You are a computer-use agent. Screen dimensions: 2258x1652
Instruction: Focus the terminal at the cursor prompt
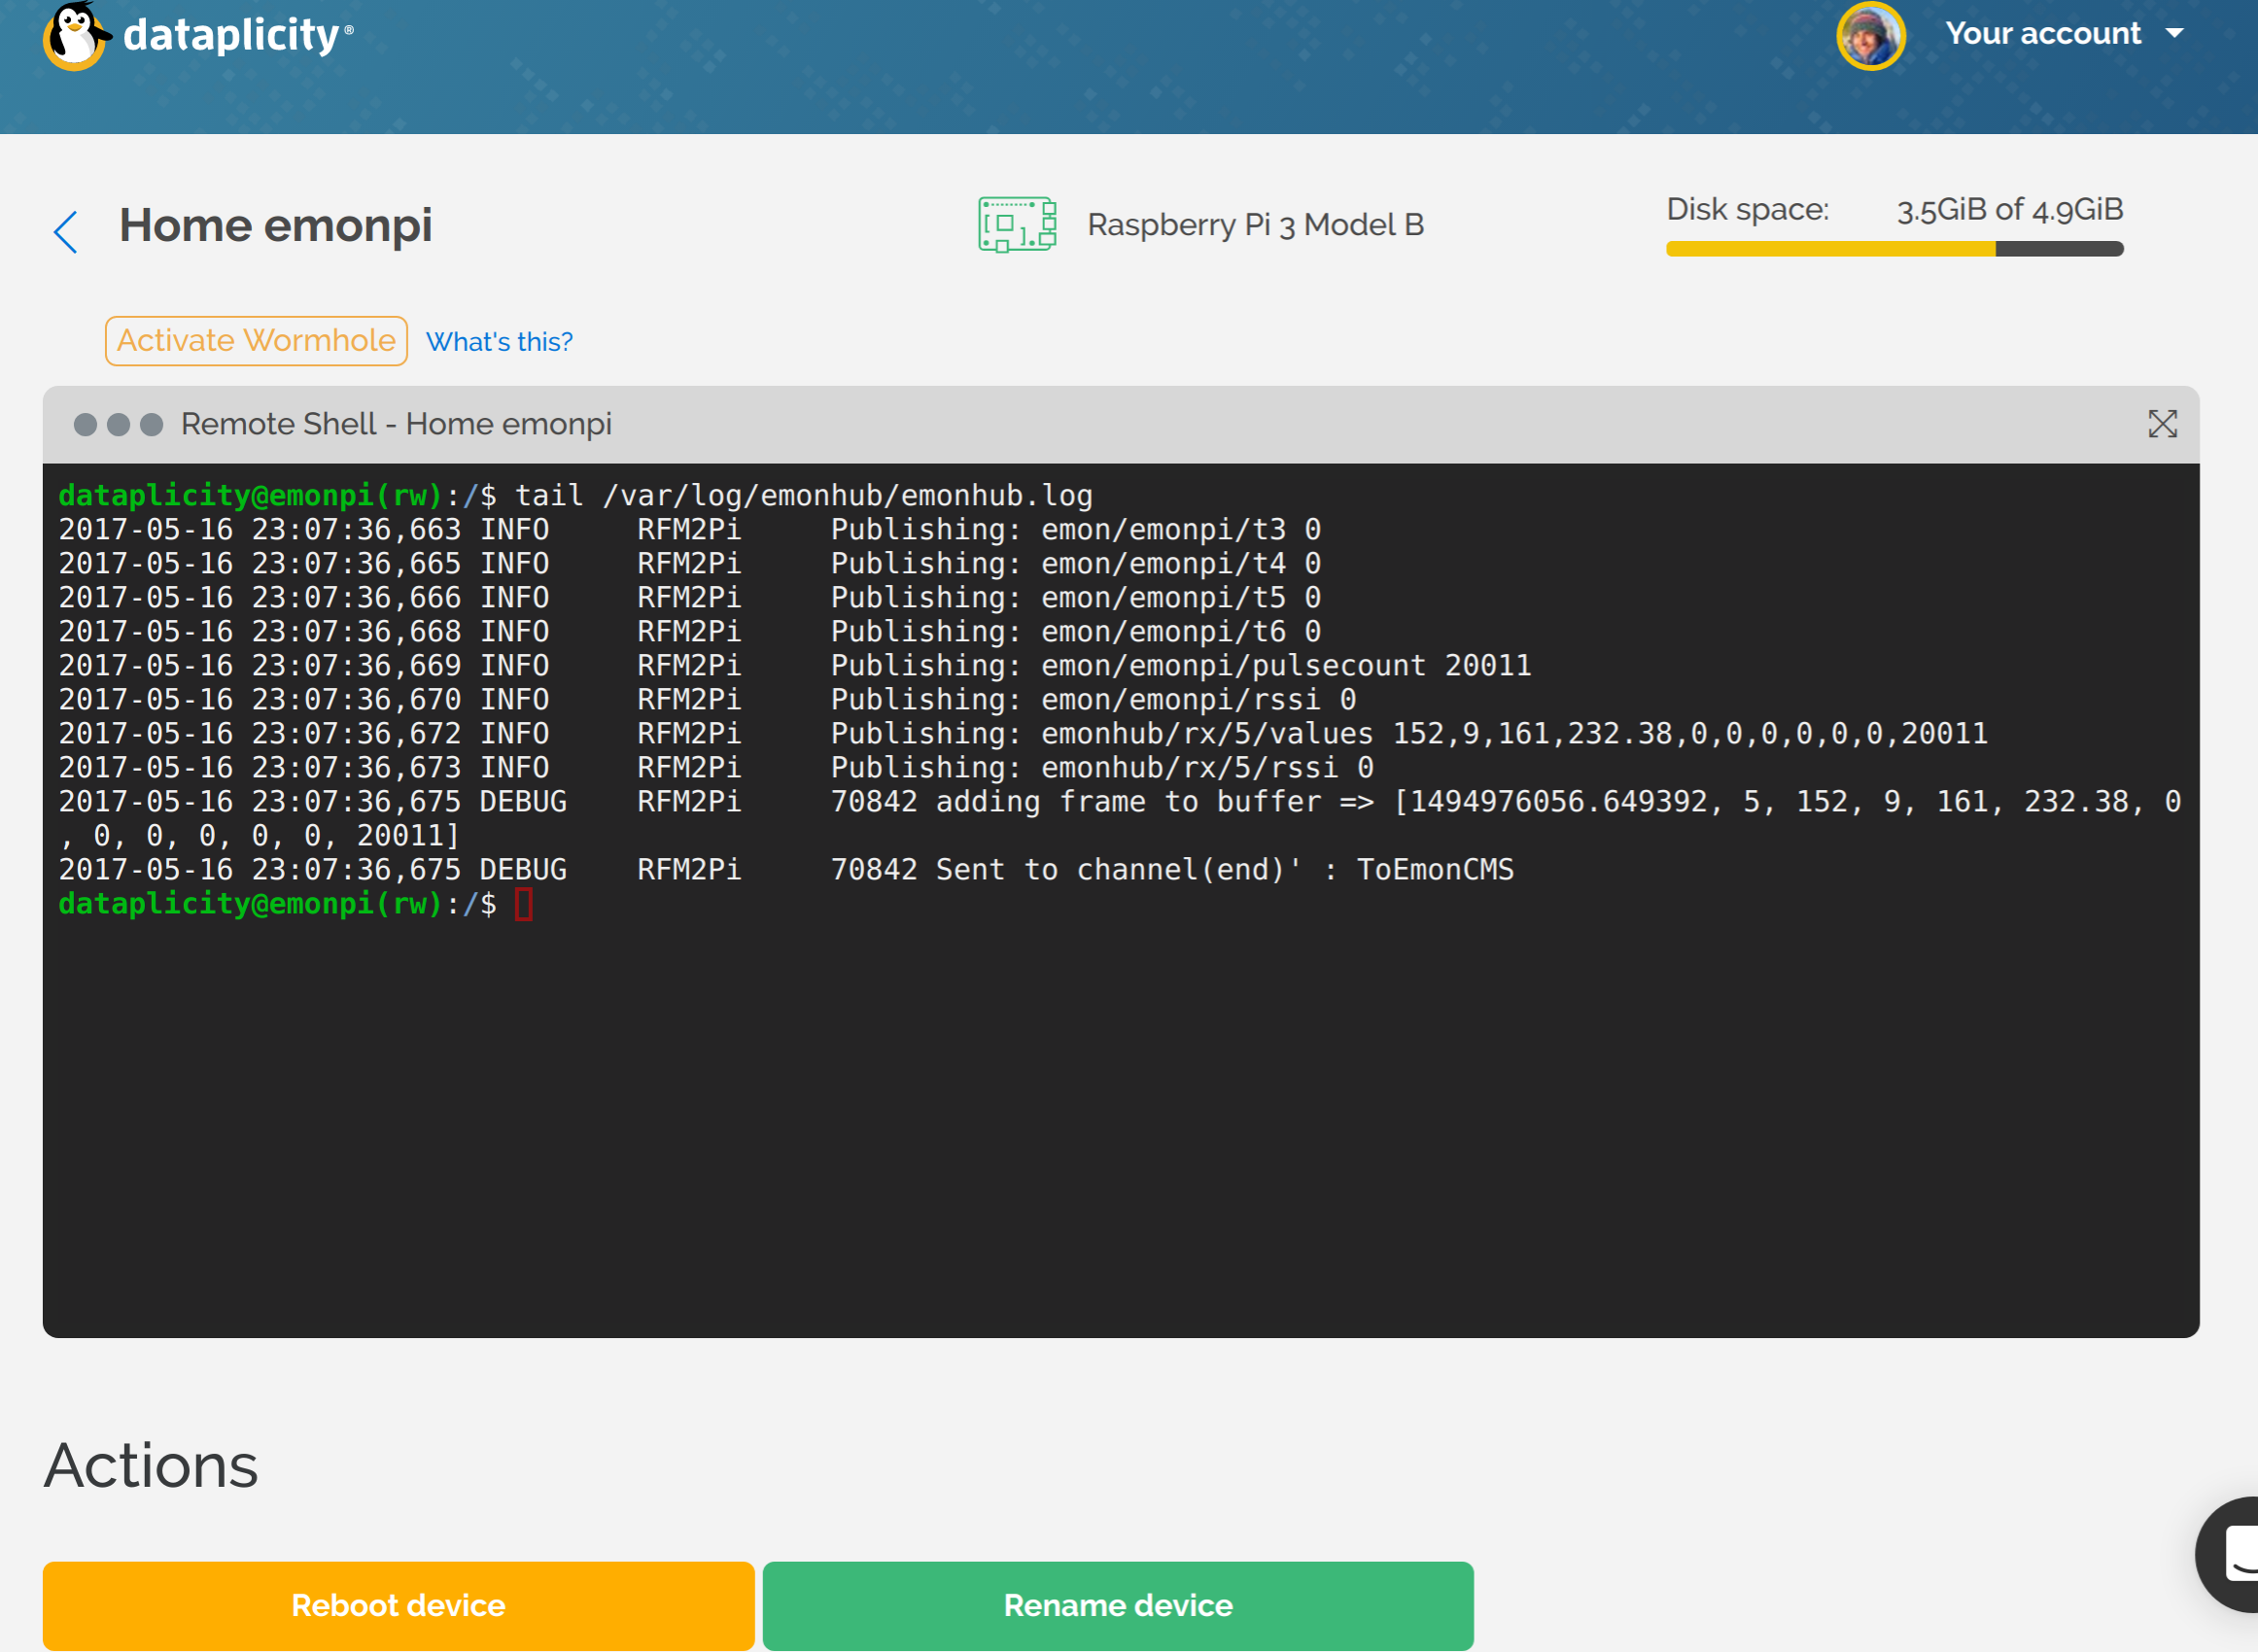pos(524,904)
